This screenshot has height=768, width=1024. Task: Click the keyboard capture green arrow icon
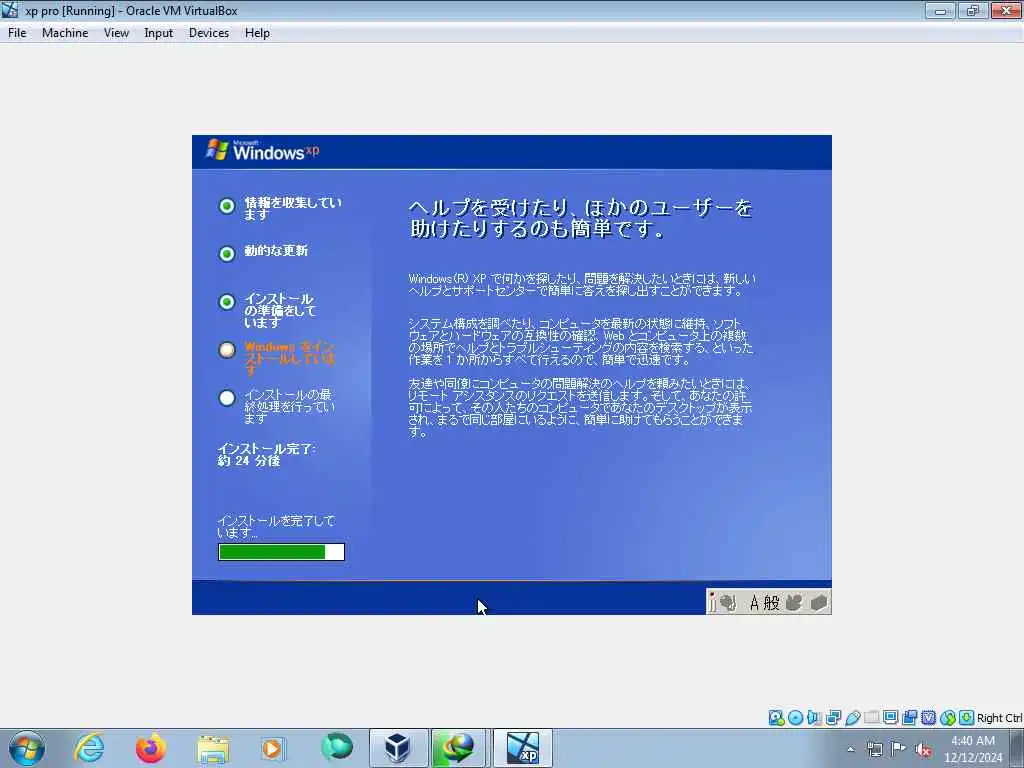tap(967, 718)
